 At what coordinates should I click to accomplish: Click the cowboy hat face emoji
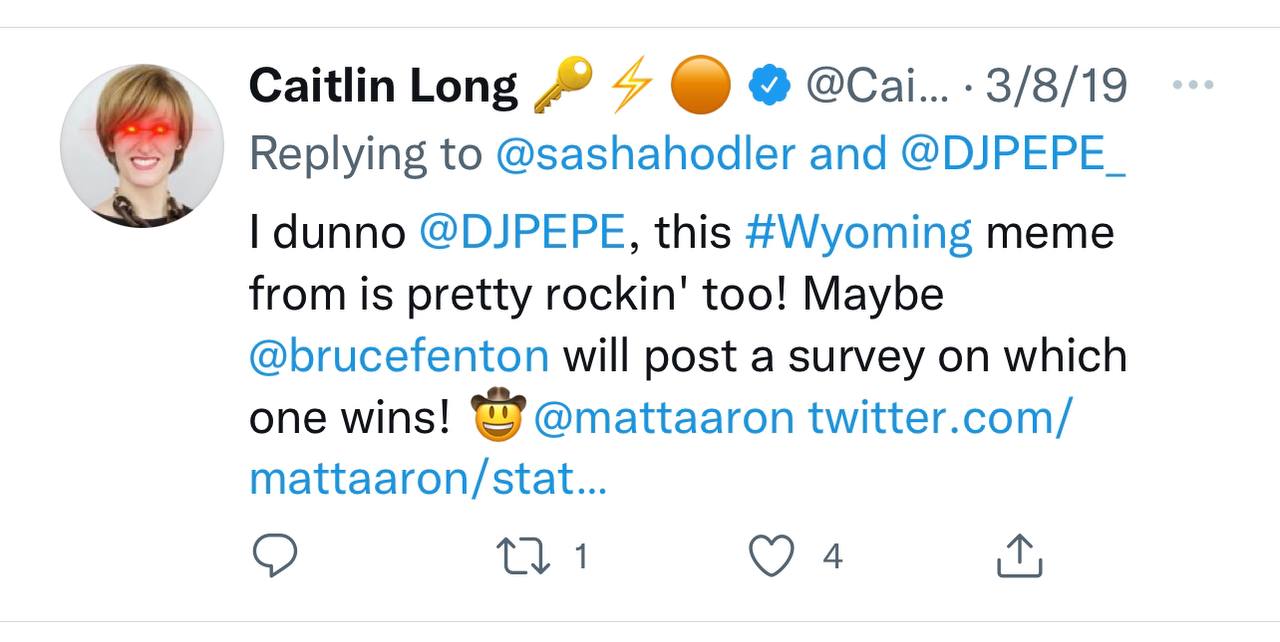click(498, 416)
